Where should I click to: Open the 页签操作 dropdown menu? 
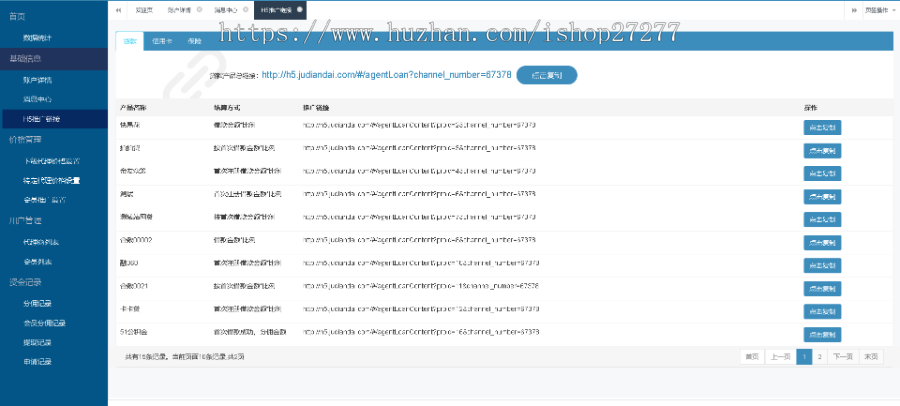coord(882,10)
